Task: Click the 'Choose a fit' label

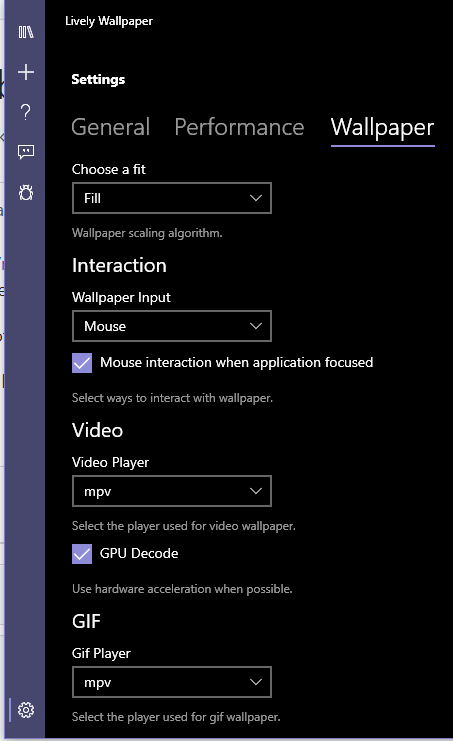Action: (109, 169)
